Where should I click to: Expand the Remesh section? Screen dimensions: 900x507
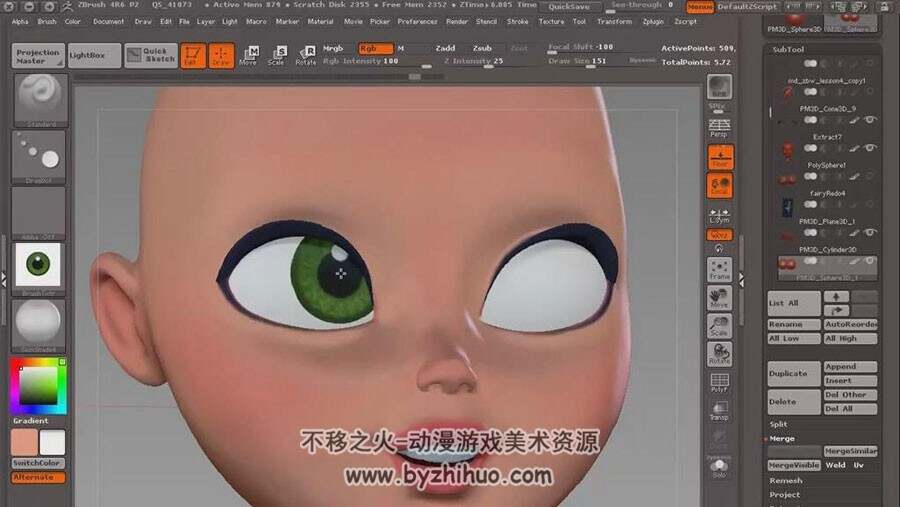click(x=786, y=481)
